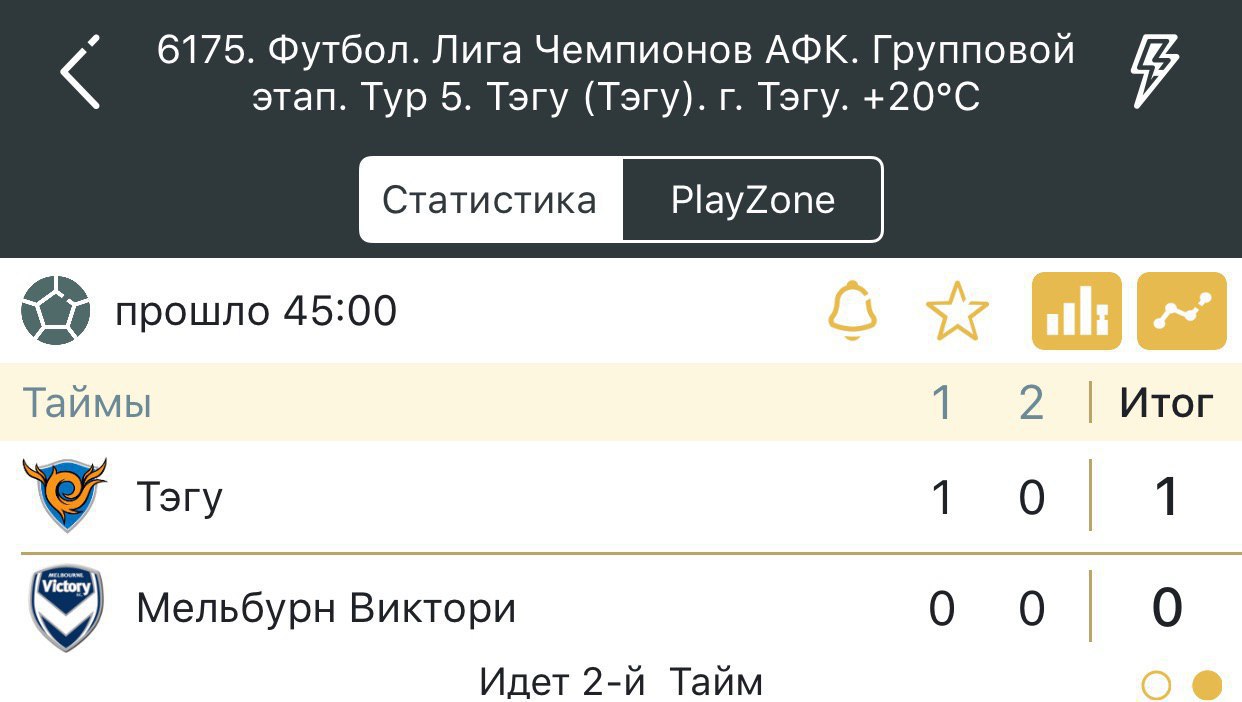Tap the Таймы header label
The image size is (1242, 702).
coord(88,403)
